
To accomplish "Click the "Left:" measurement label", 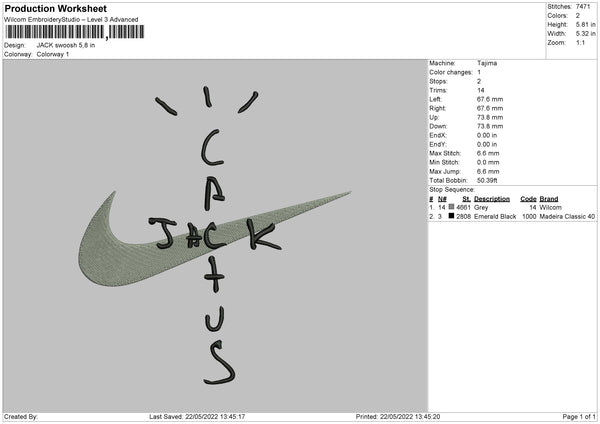I will click(x=435, y=99).
